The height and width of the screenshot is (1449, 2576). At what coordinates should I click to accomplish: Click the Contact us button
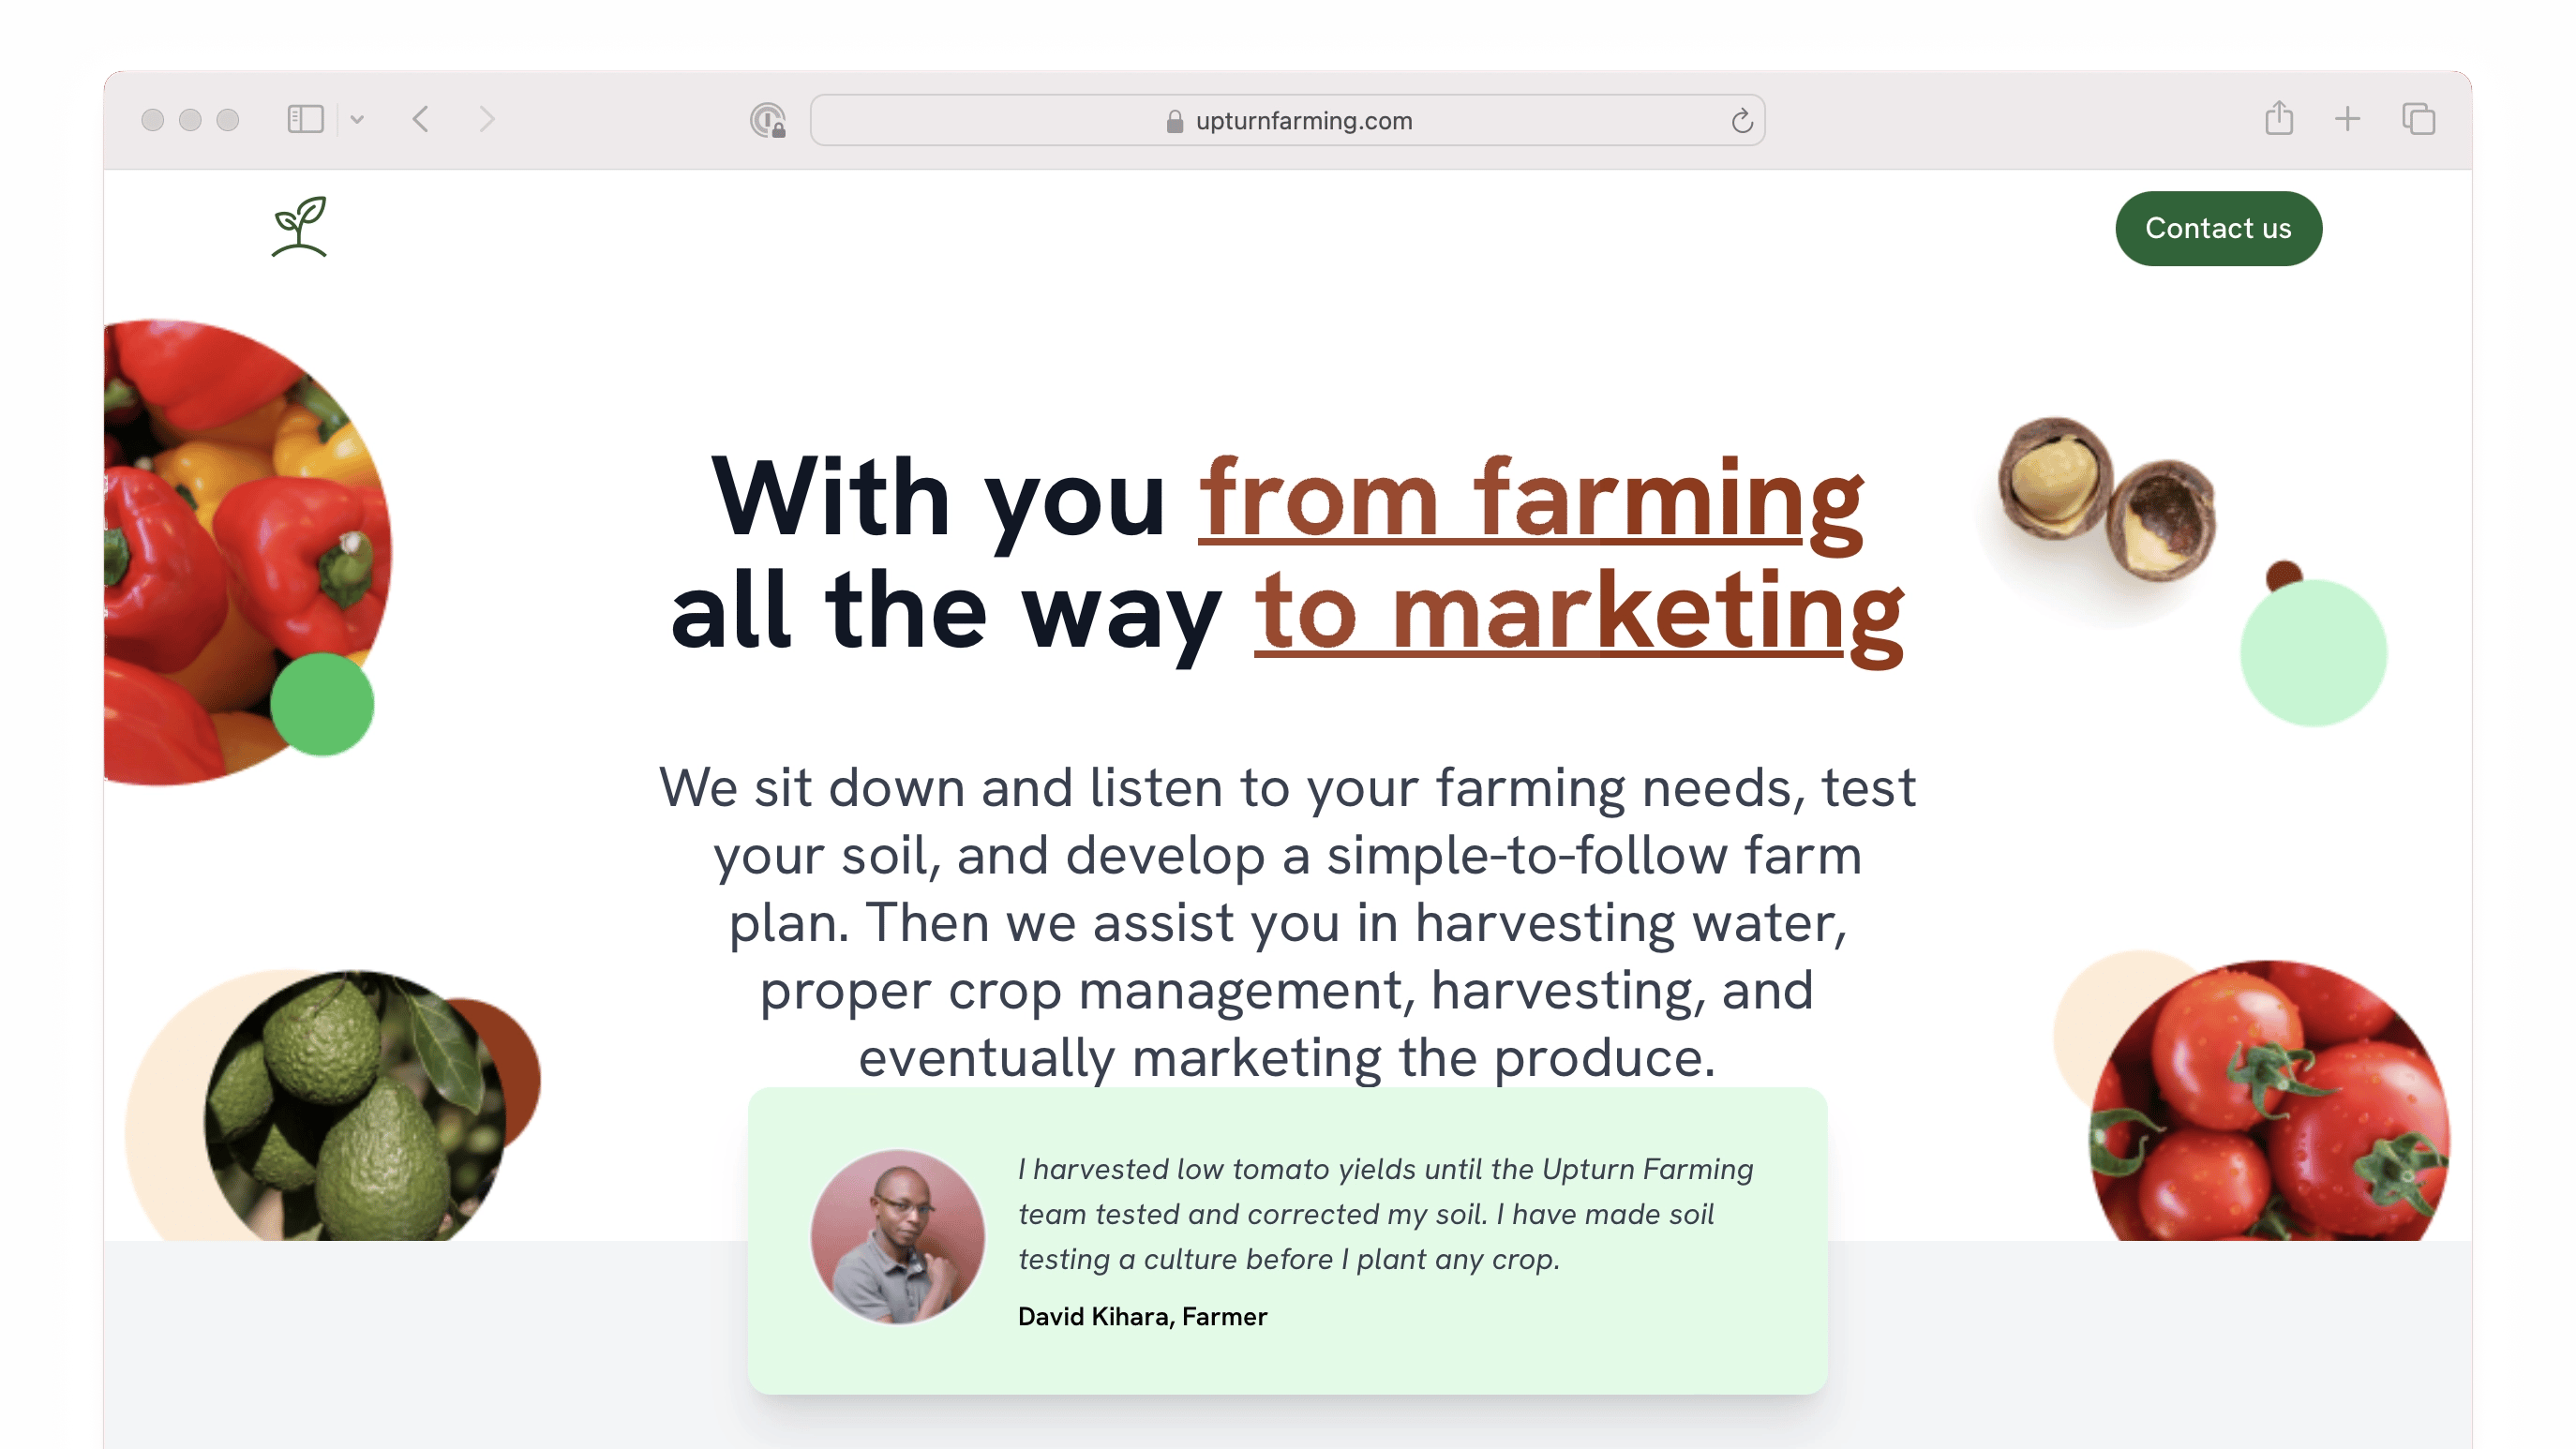[x=2219, y=227]
